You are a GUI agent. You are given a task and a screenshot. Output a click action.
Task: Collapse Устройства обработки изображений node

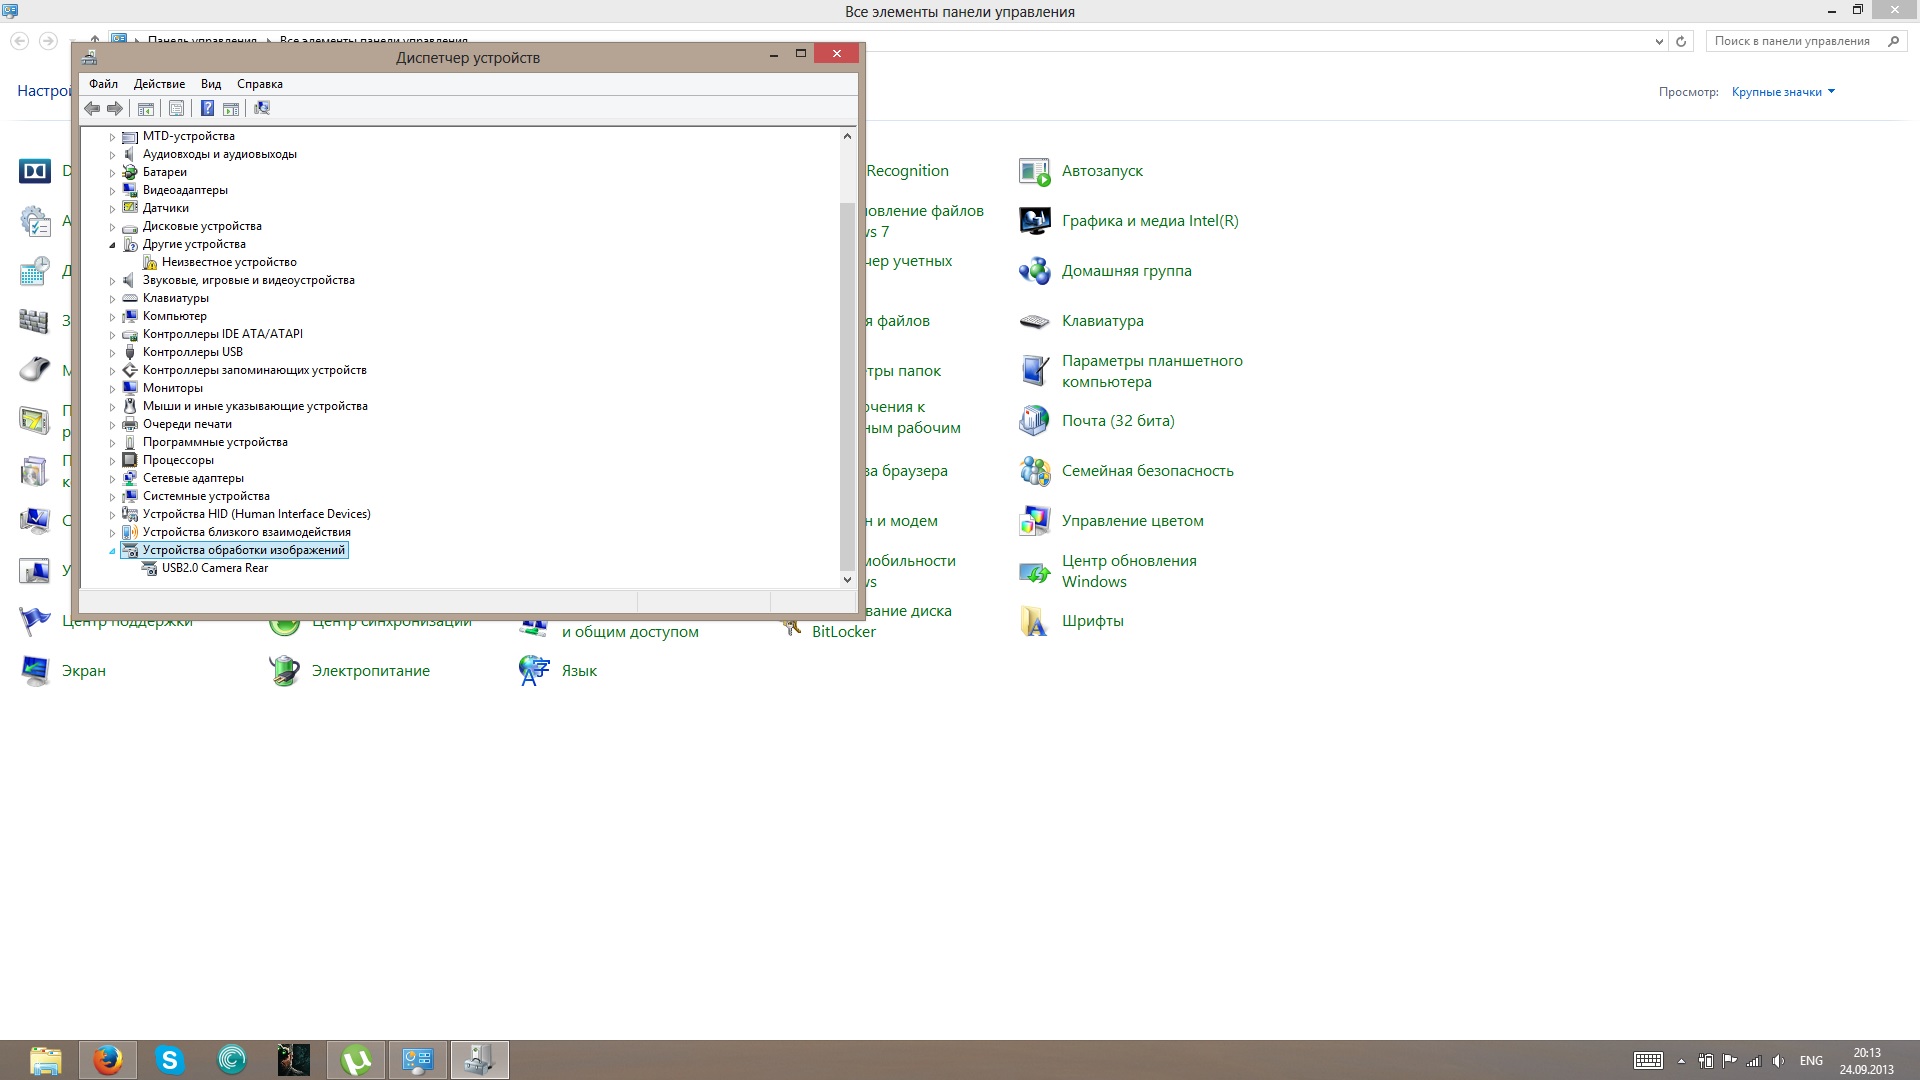coord(113,551)
